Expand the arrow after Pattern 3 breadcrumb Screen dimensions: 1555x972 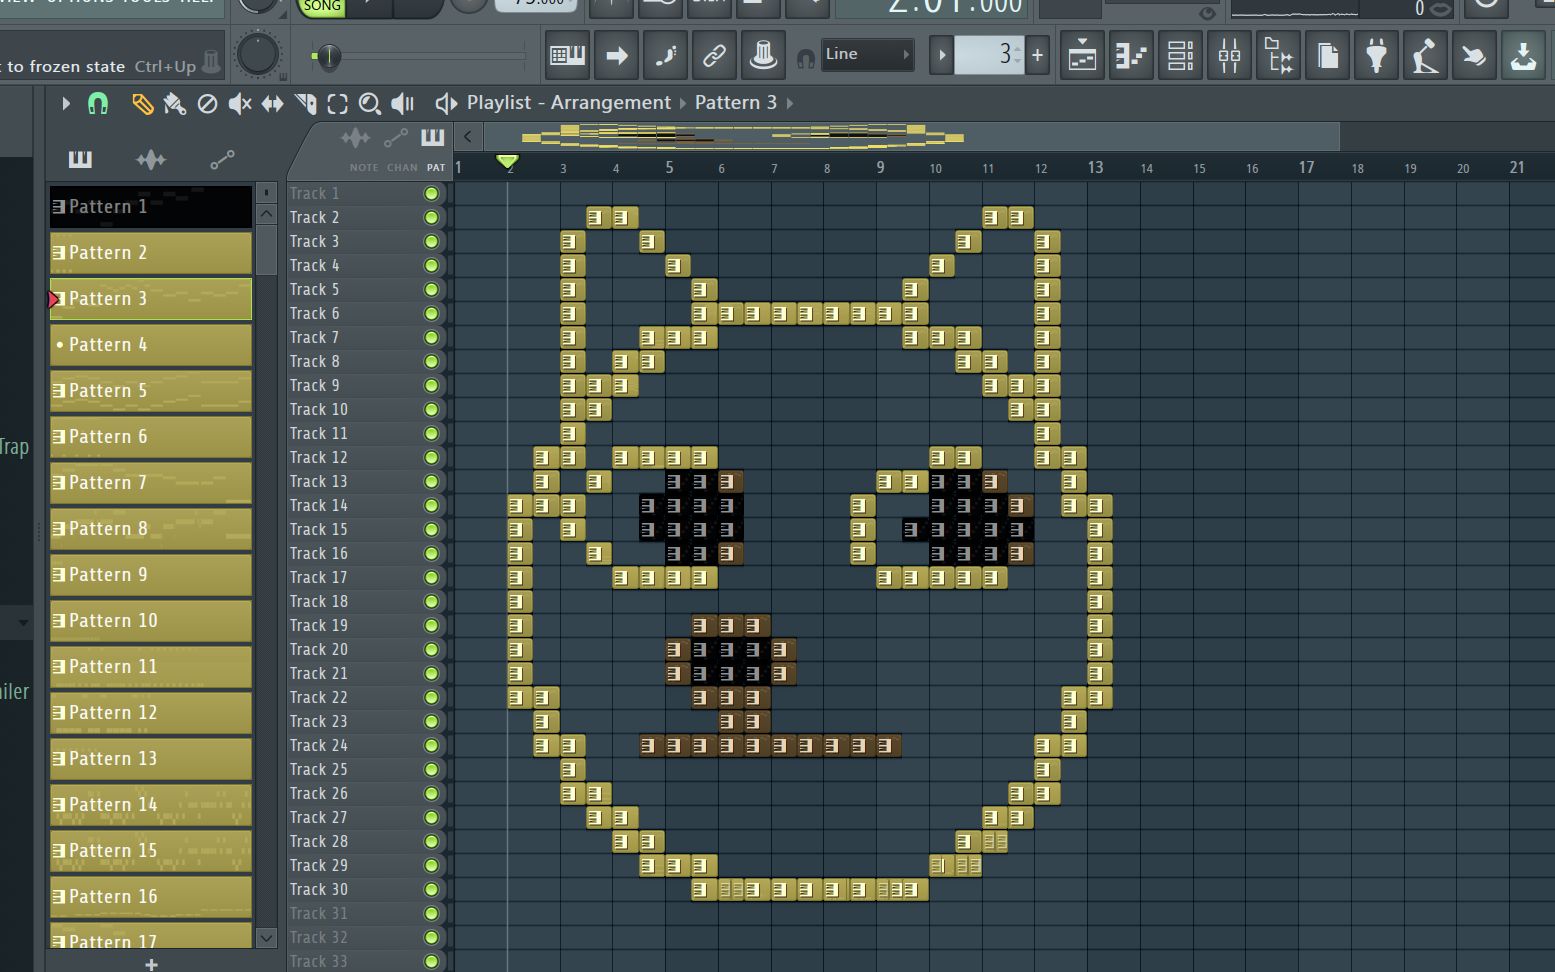coord(790,103)
